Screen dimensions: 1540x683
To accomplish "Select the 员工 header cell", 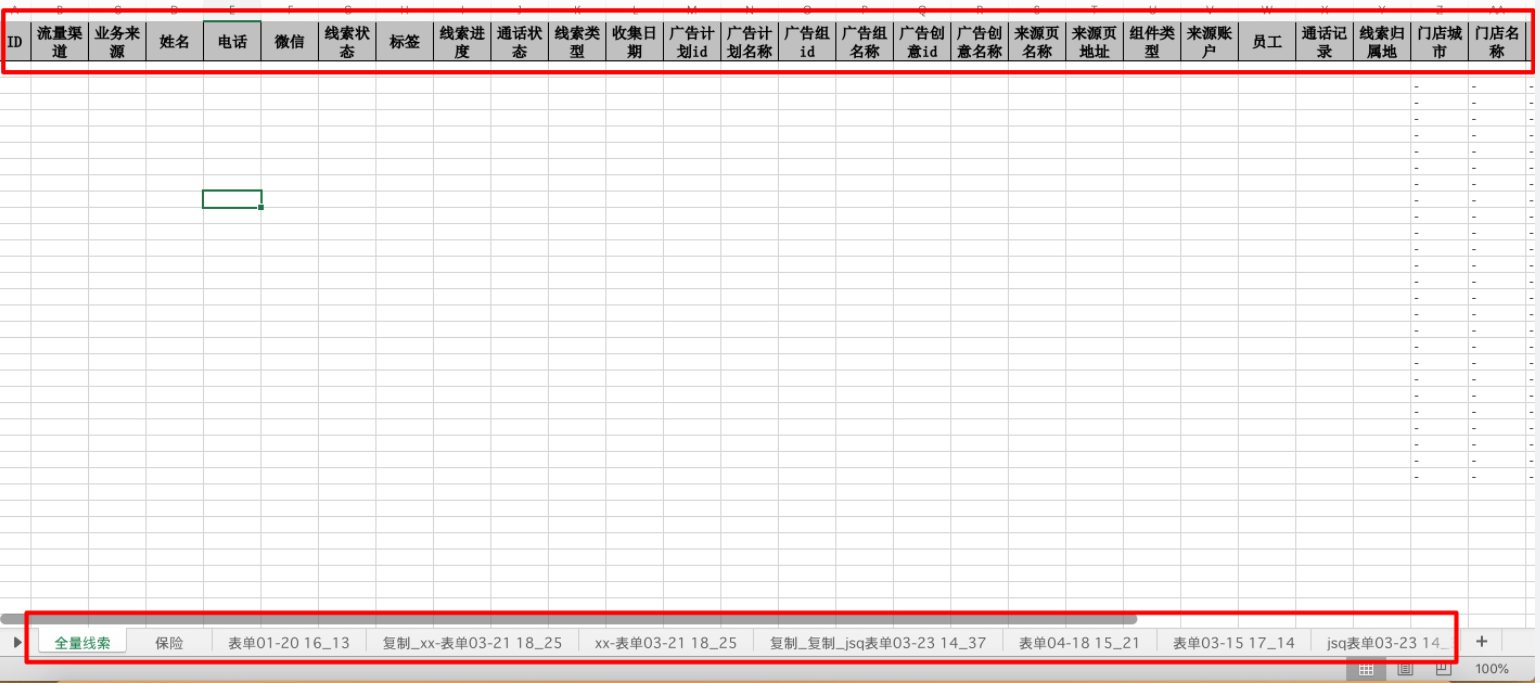I will [1266, 42].
